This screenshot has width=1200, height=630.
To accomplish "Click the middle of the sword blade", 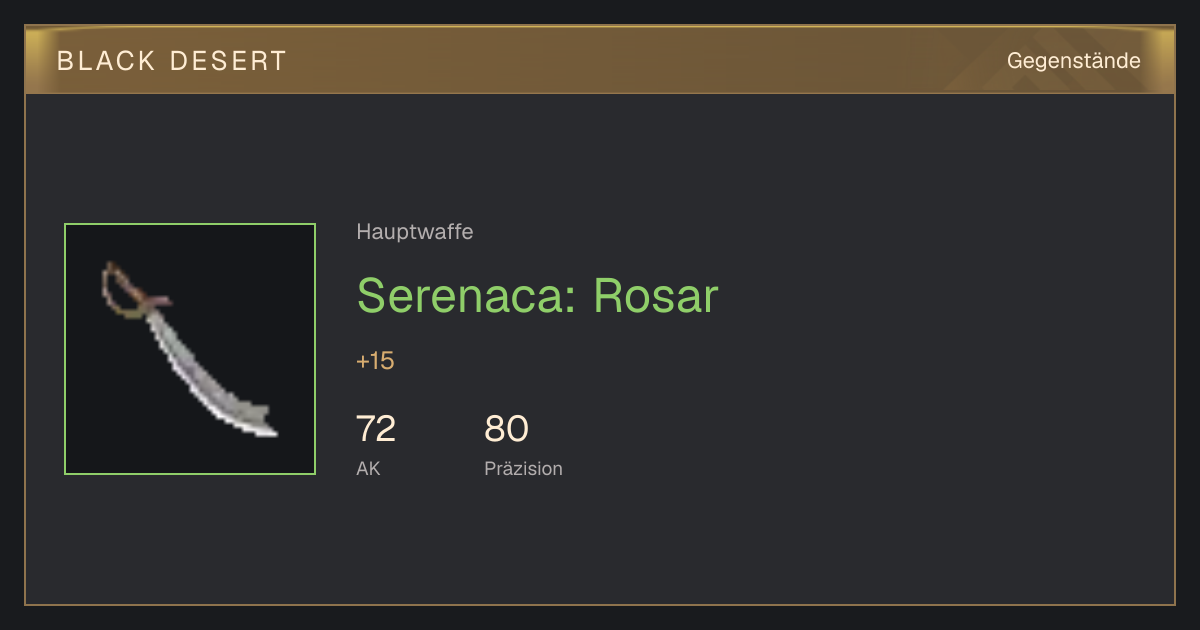I will (x=195, y=360).
